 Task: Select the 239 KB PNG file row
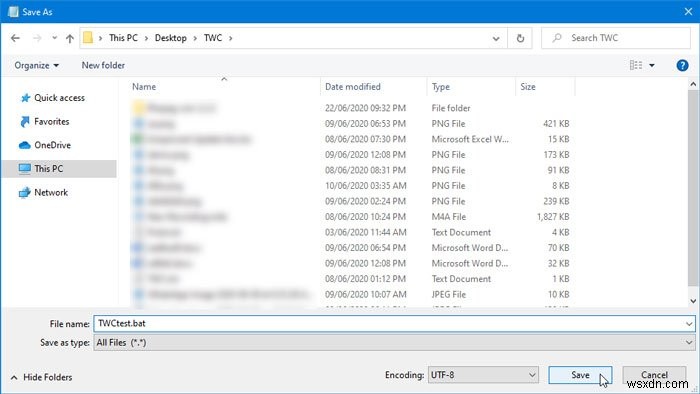click(352, 201)
